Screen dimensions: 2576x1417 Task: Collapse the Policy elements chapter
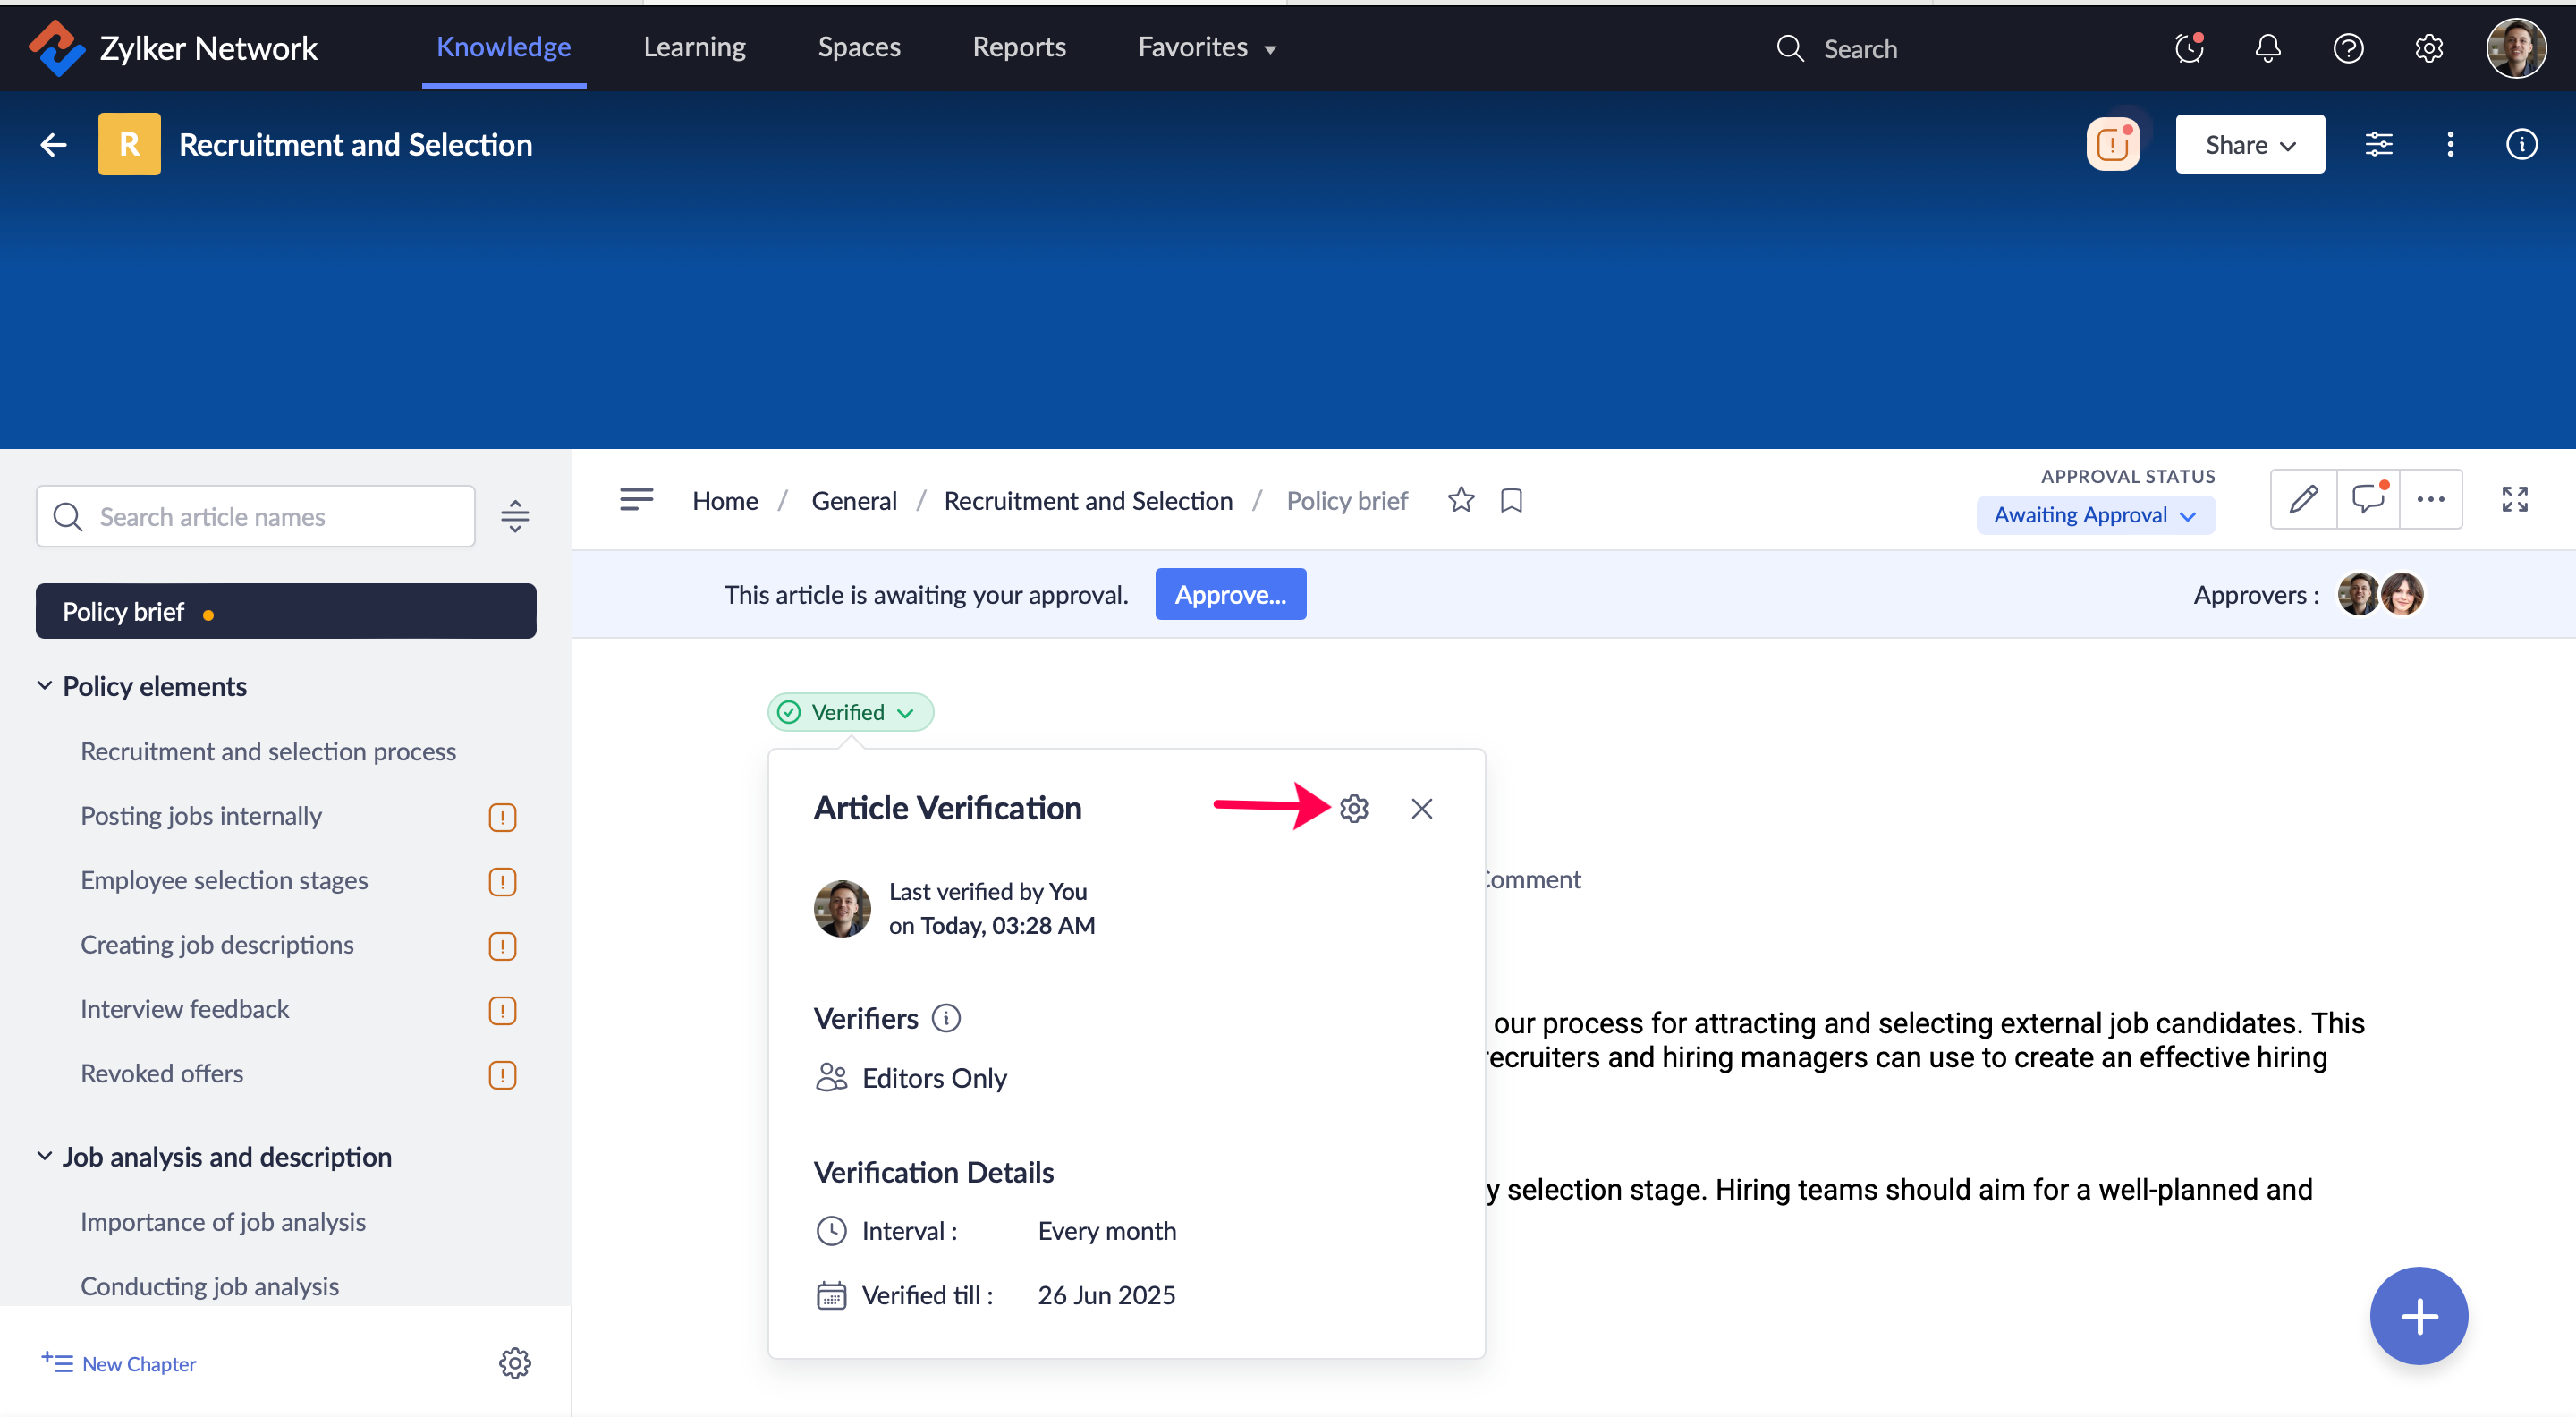[x=44, y=686]
